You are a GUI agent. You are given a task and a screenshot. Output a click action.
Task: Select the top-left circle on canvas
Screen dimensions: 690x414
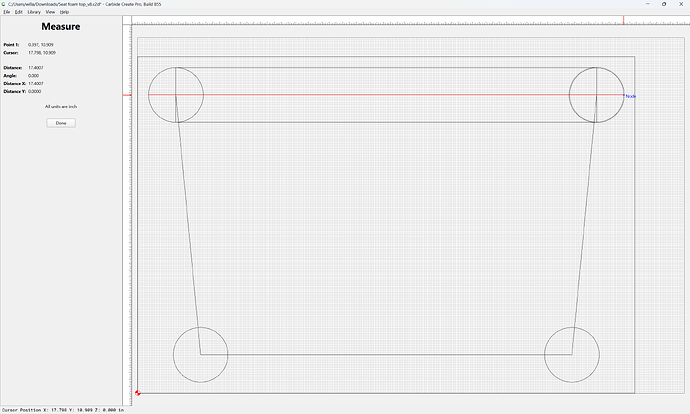pyautogui.click(x=176, y=95)
